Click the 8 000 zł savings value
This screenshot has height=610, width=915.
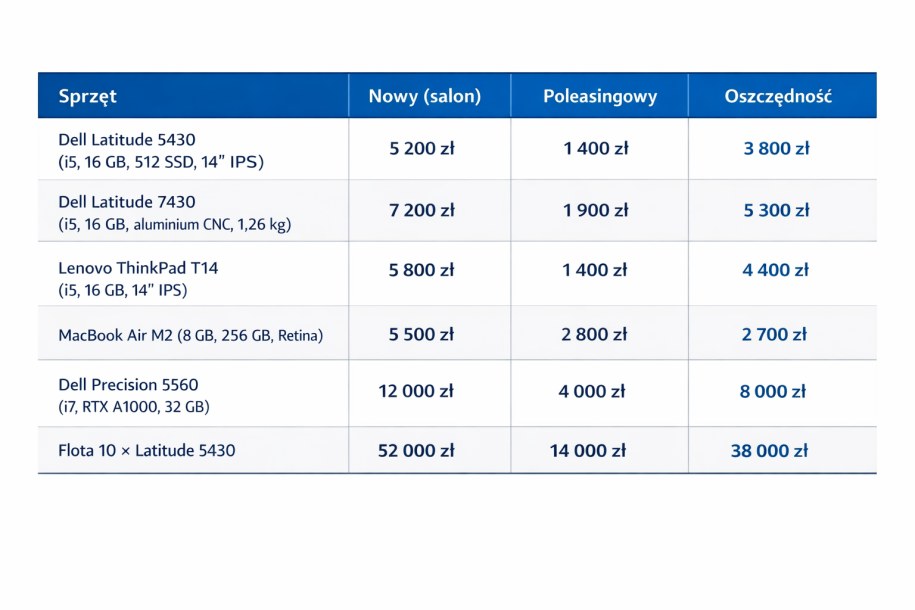(772, 391)
